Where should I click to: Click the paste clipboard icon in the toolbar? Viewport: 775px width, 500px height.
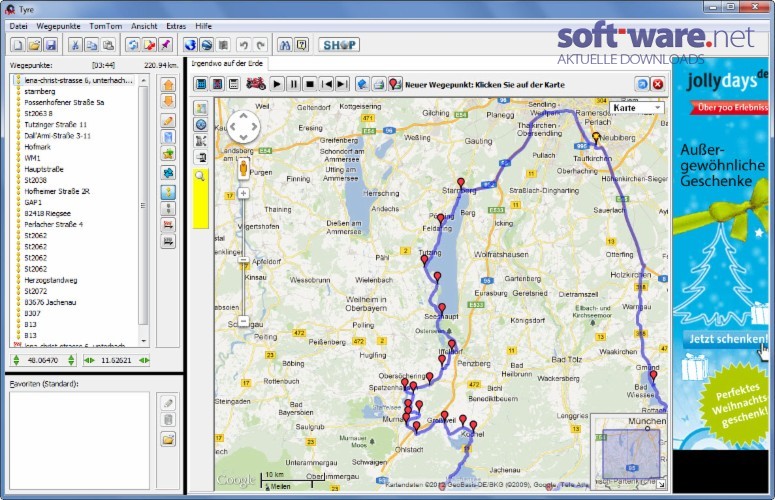[x=108, y=45]
